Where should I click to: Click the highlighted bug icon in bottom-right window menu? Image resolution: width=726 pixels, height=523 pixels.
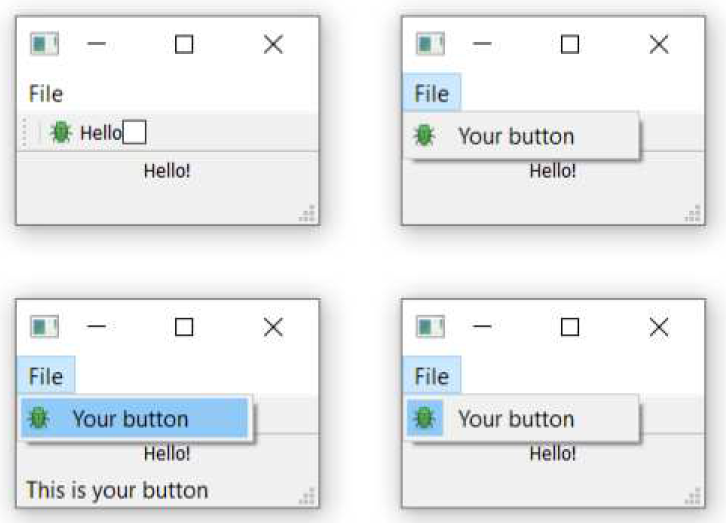tap(425, 418)
